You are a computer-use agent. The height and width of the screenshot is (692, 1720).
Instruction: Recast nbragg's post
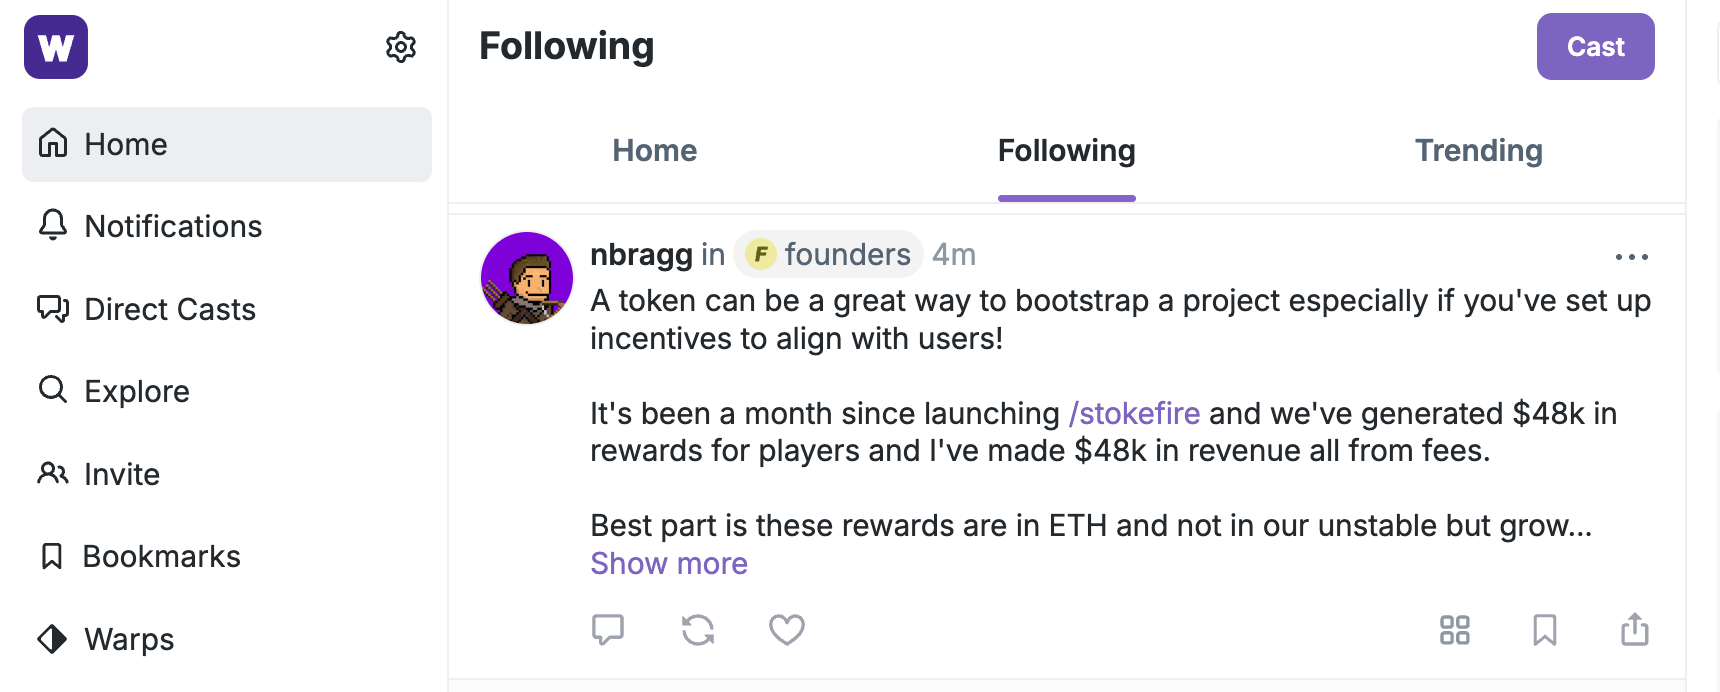pos(698,629)
